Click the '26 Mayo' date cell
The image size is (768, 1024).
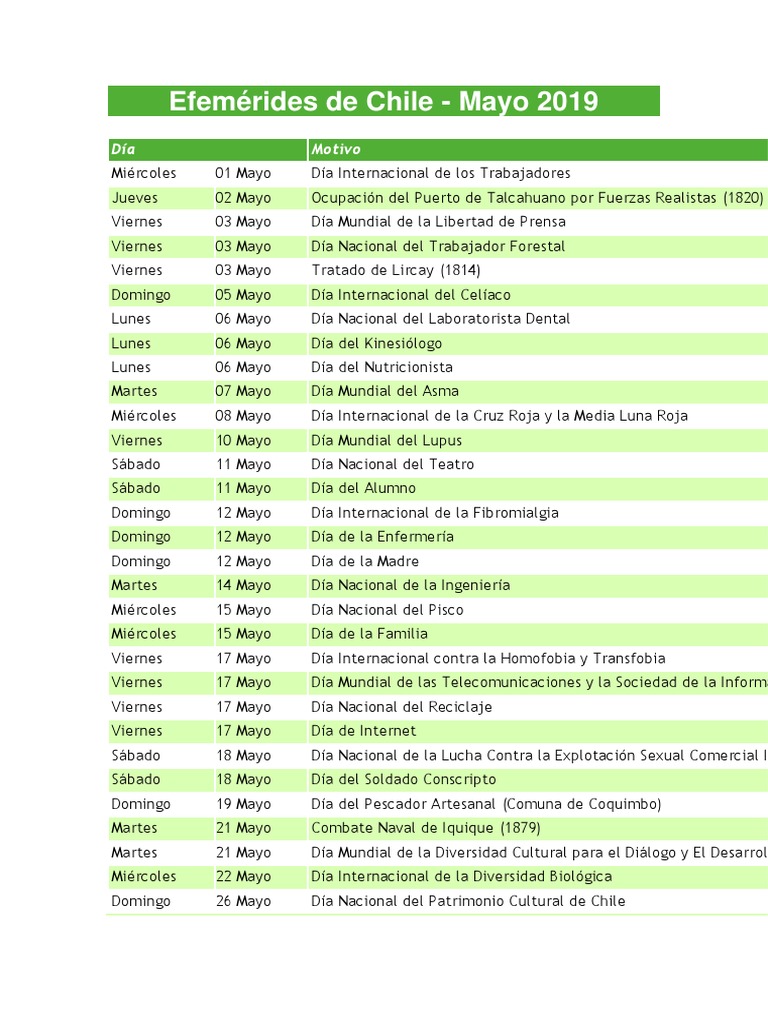244,901
